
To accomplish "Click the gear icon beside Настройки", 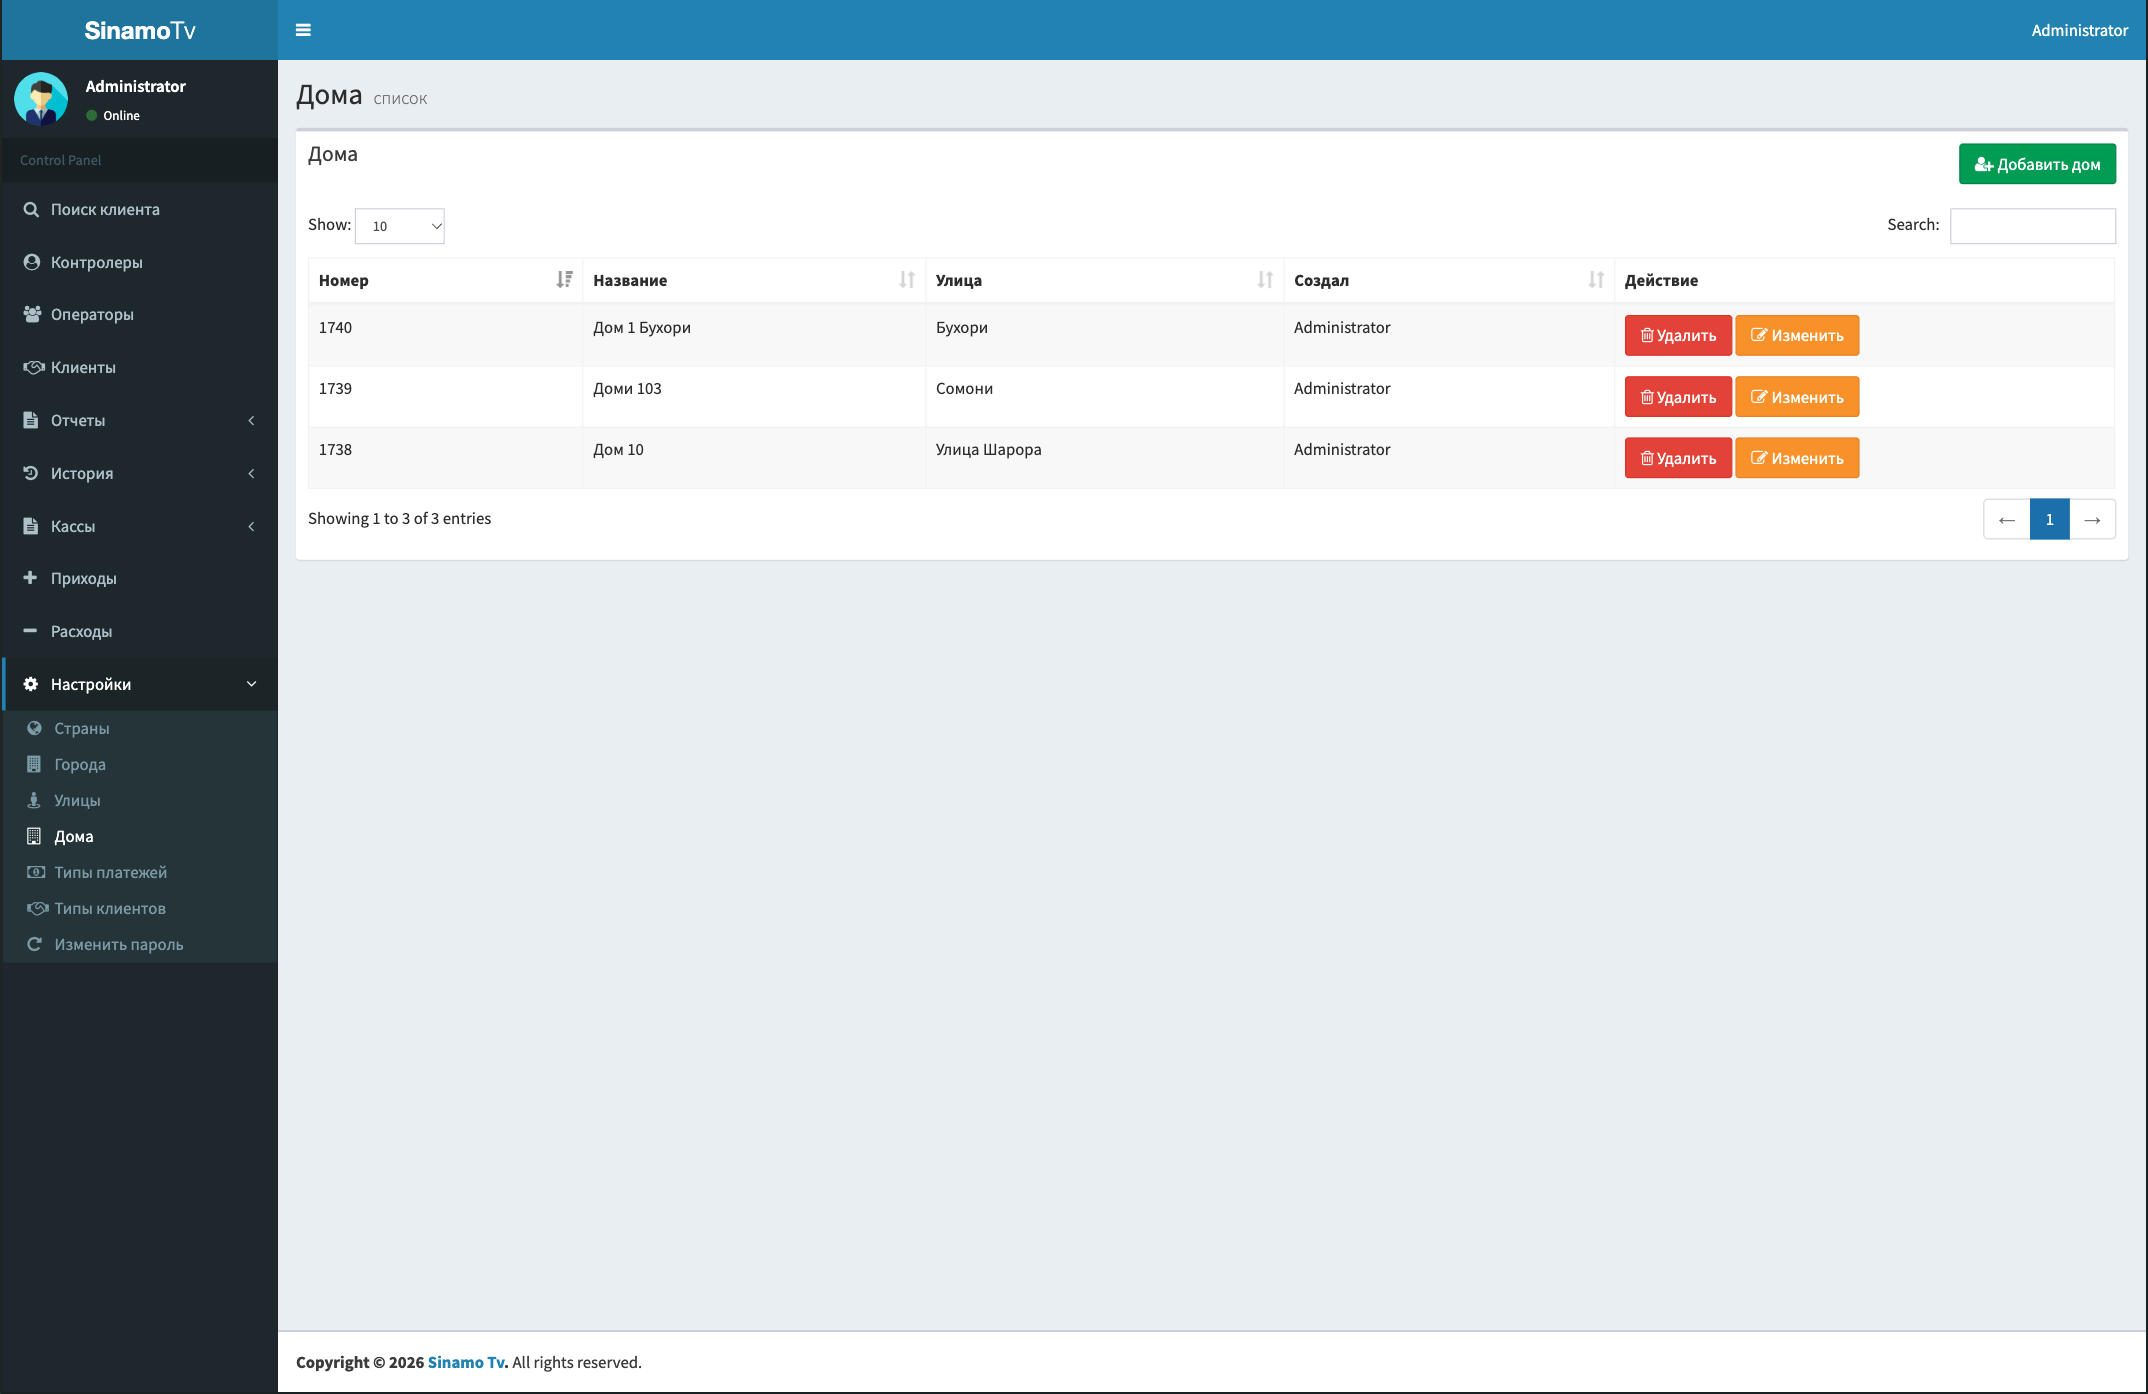I will tap(30, 684).
